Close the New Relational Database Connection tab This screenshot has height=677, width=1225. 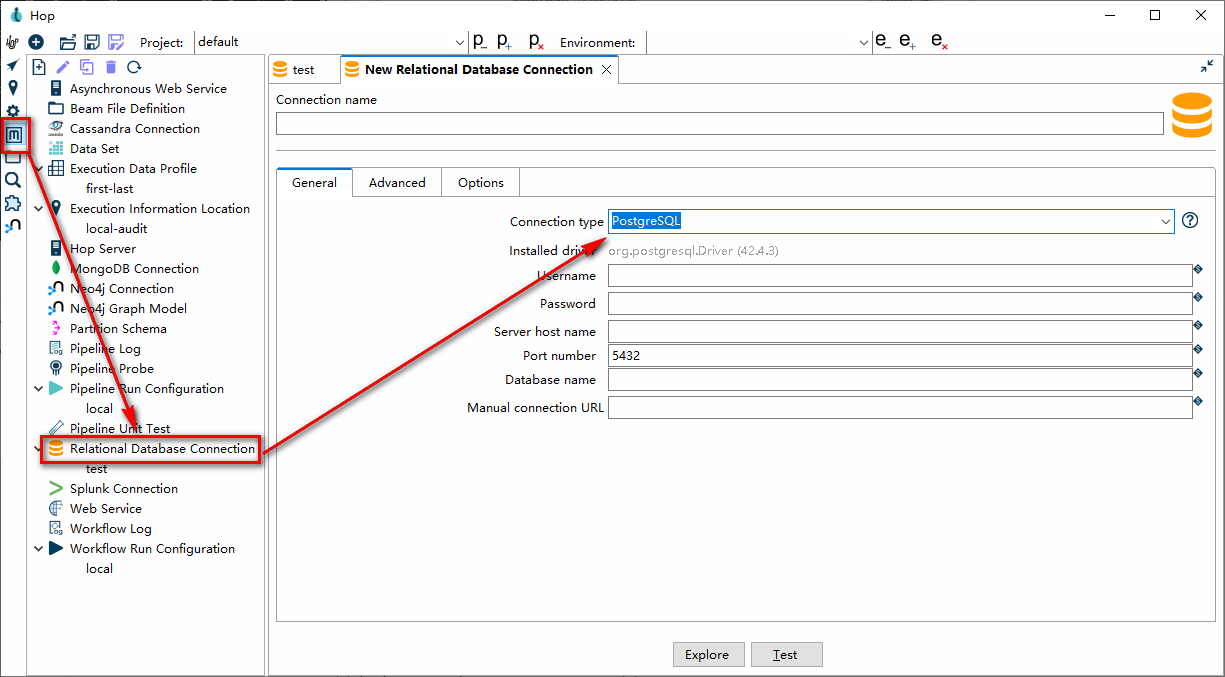pos(604,70)
